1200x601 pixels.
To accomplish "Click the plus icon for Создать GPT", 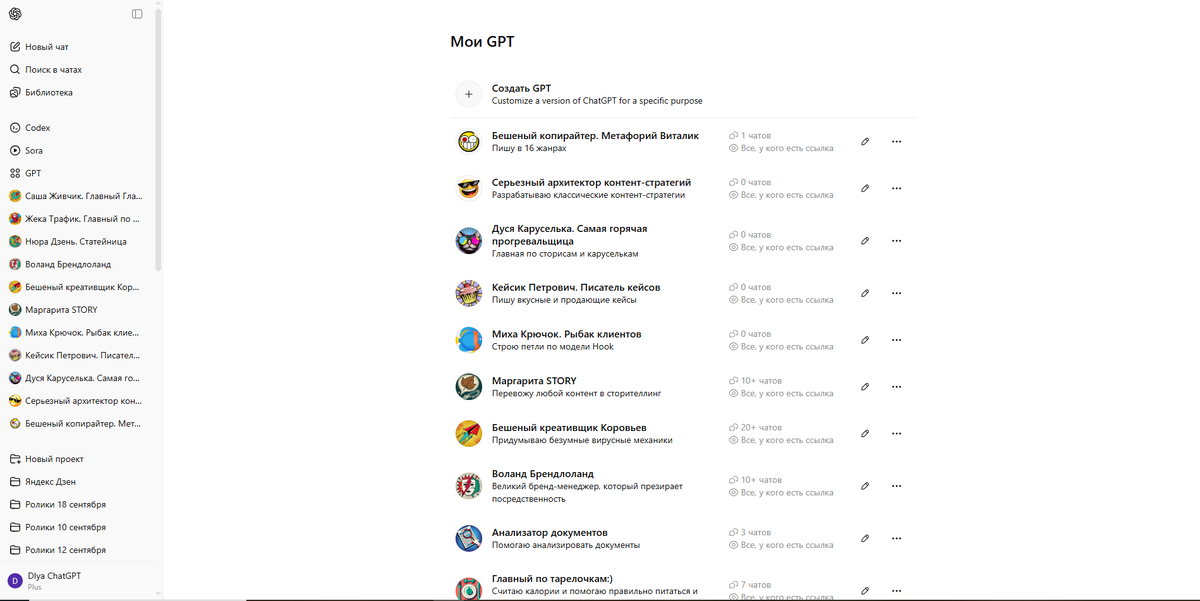I will coord(468,94).
